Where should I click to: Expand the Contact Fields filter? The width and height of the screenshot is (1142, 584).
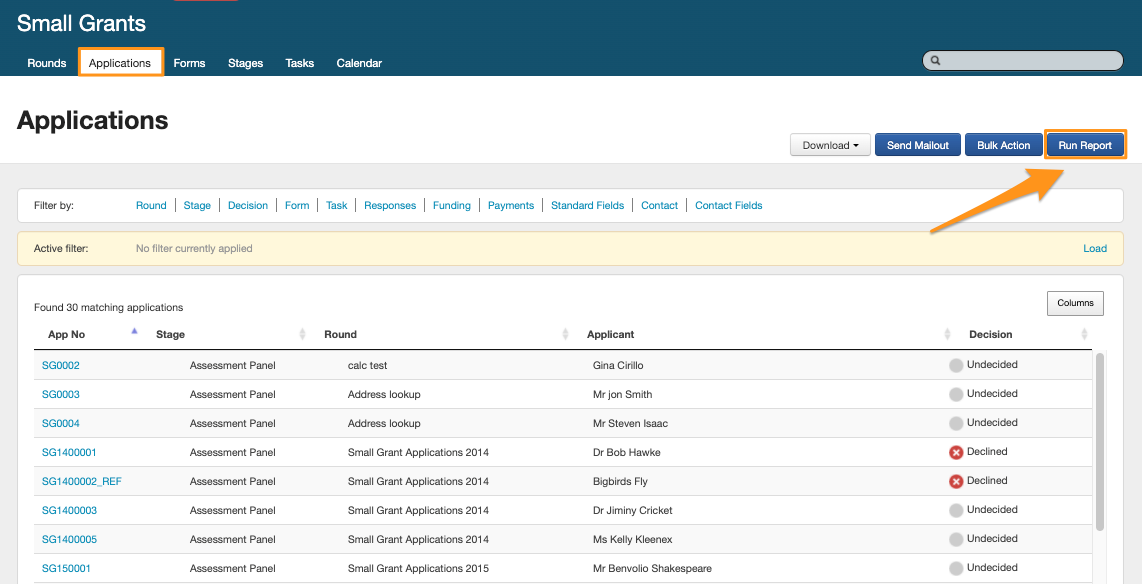pyautogui.click(x=728, y=205)
